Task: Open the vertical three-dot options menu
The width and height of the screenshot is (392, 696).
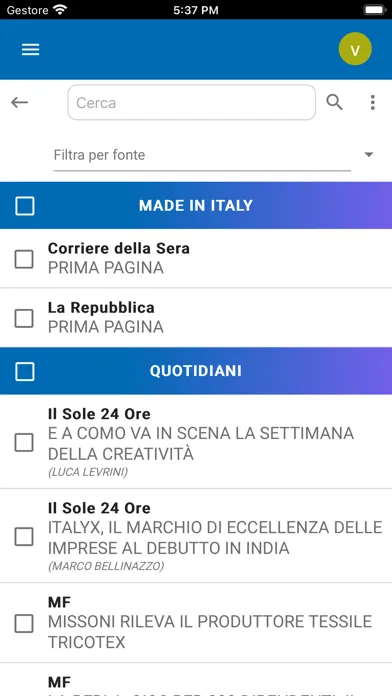Action: (x=372, y=103)
